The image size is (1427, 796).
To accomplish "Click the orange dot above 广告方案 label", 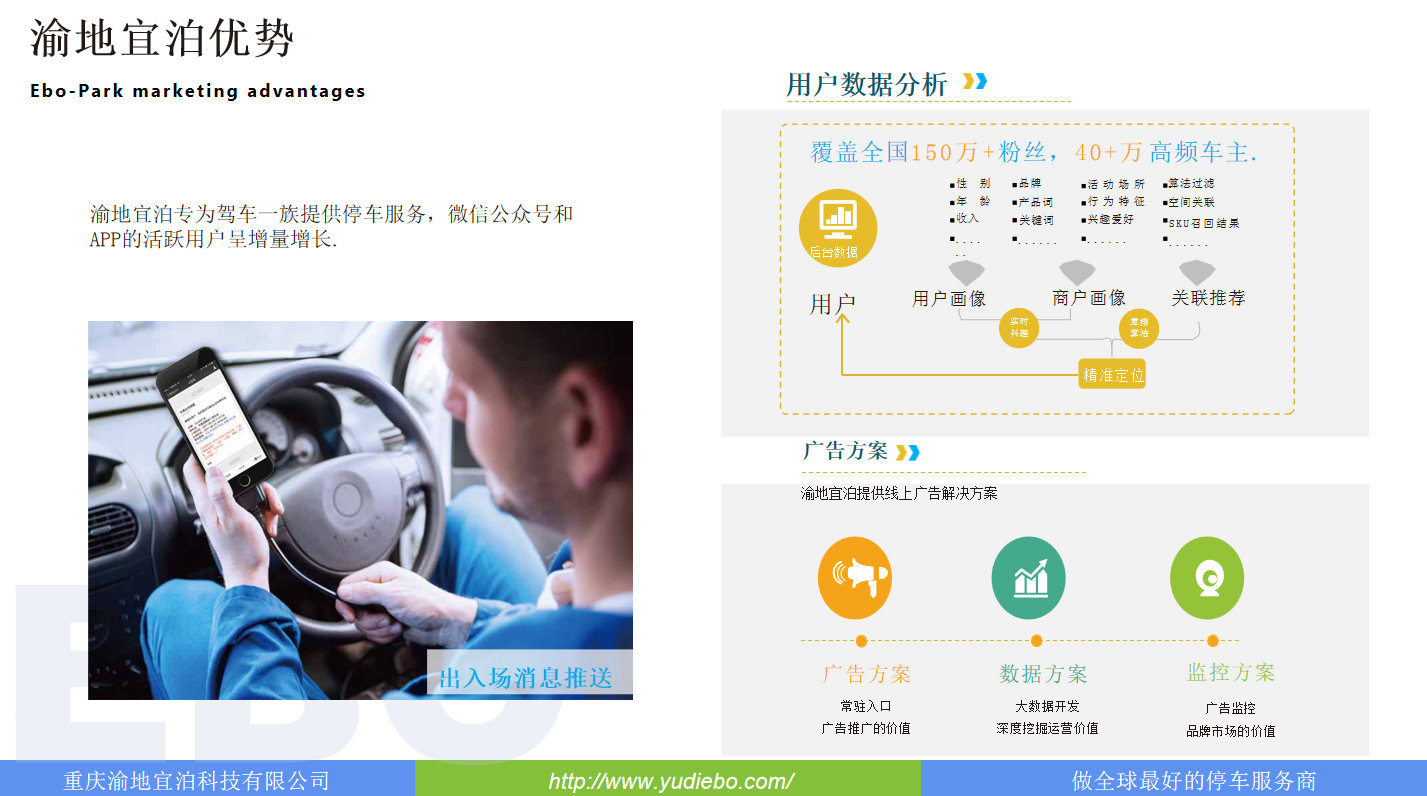I will click(861, 641).
